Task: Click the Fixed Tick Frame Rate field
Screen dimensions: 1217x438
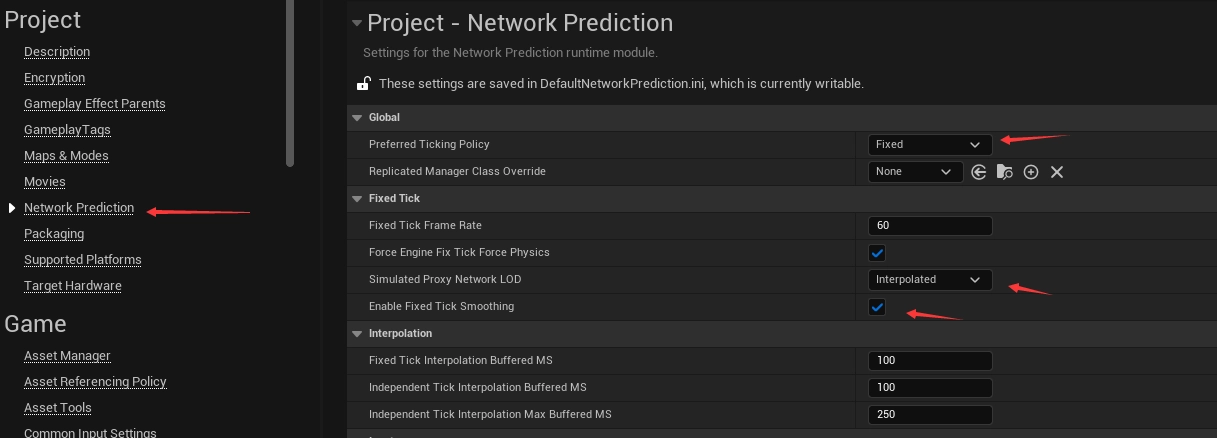Action: tap(930, 226)
